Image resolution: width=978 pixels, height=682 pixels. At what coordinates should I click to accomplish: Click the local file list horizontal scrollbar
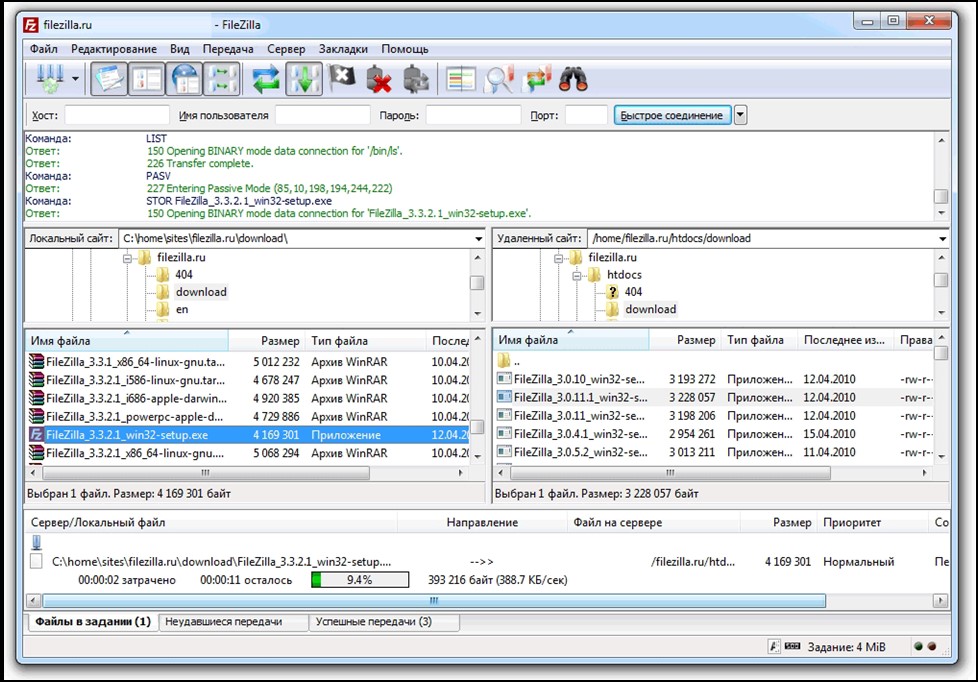pos(206,473)
